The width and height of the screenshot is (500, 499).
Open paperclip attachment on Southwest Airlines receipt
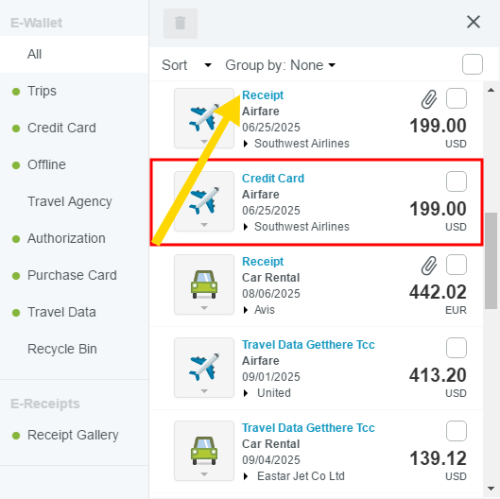tap(429, 99)
